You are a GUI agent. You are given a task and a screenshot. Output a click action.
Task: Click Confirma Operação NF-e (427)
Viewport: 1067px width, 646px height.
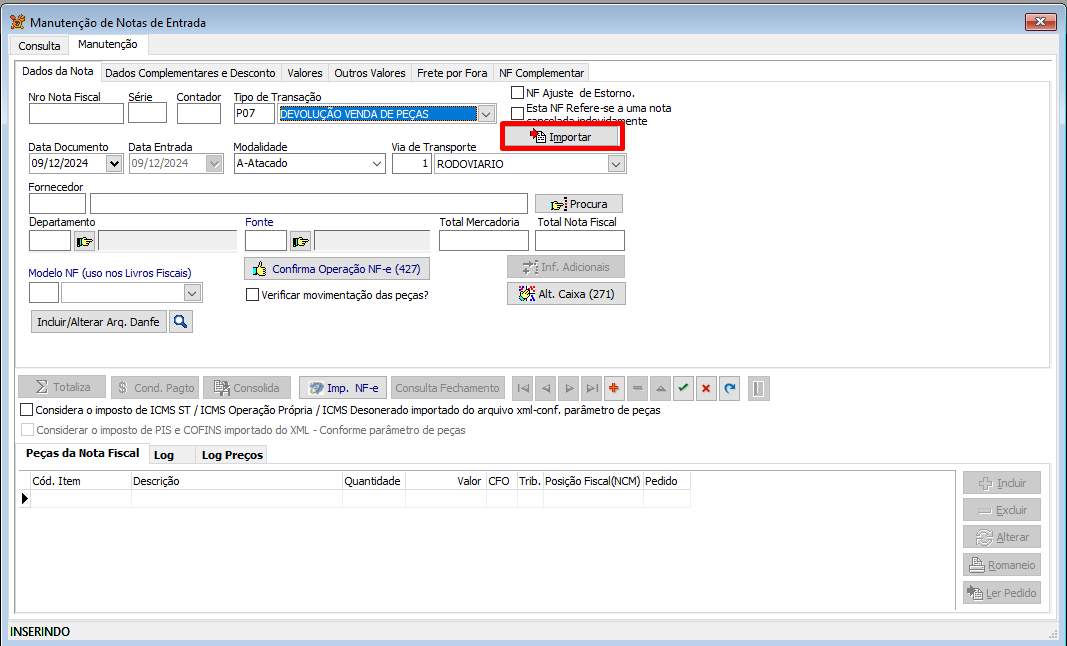337,269
